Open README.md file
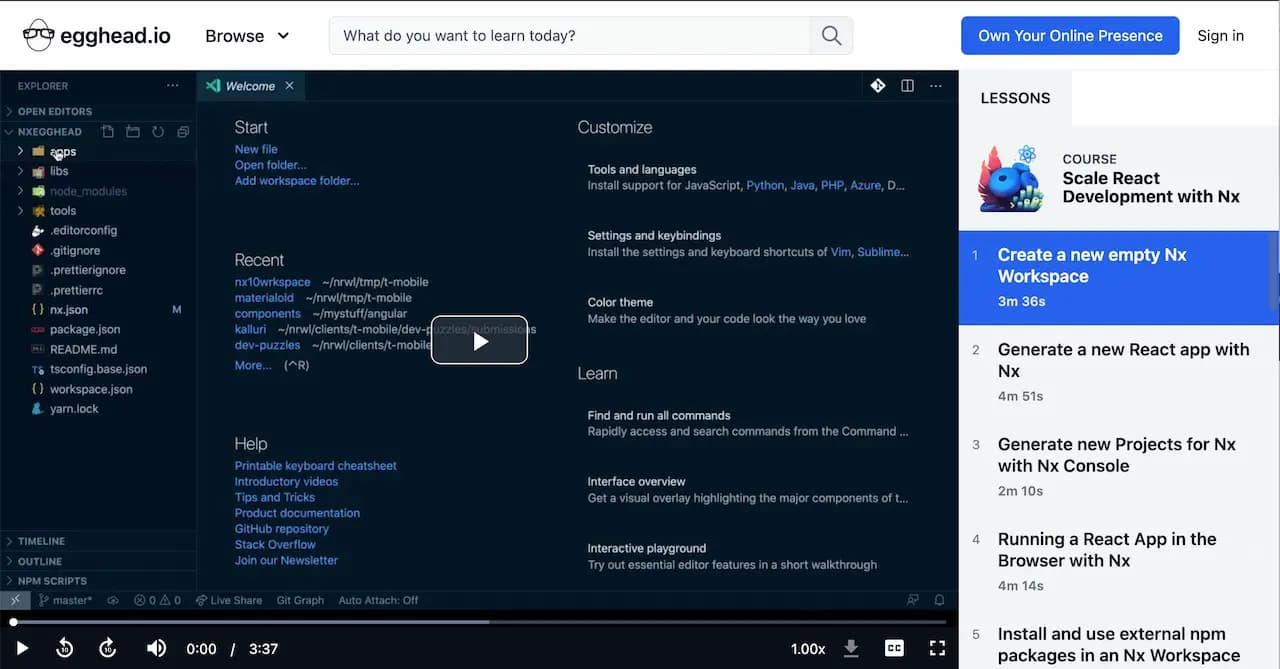 coord(83,349)
